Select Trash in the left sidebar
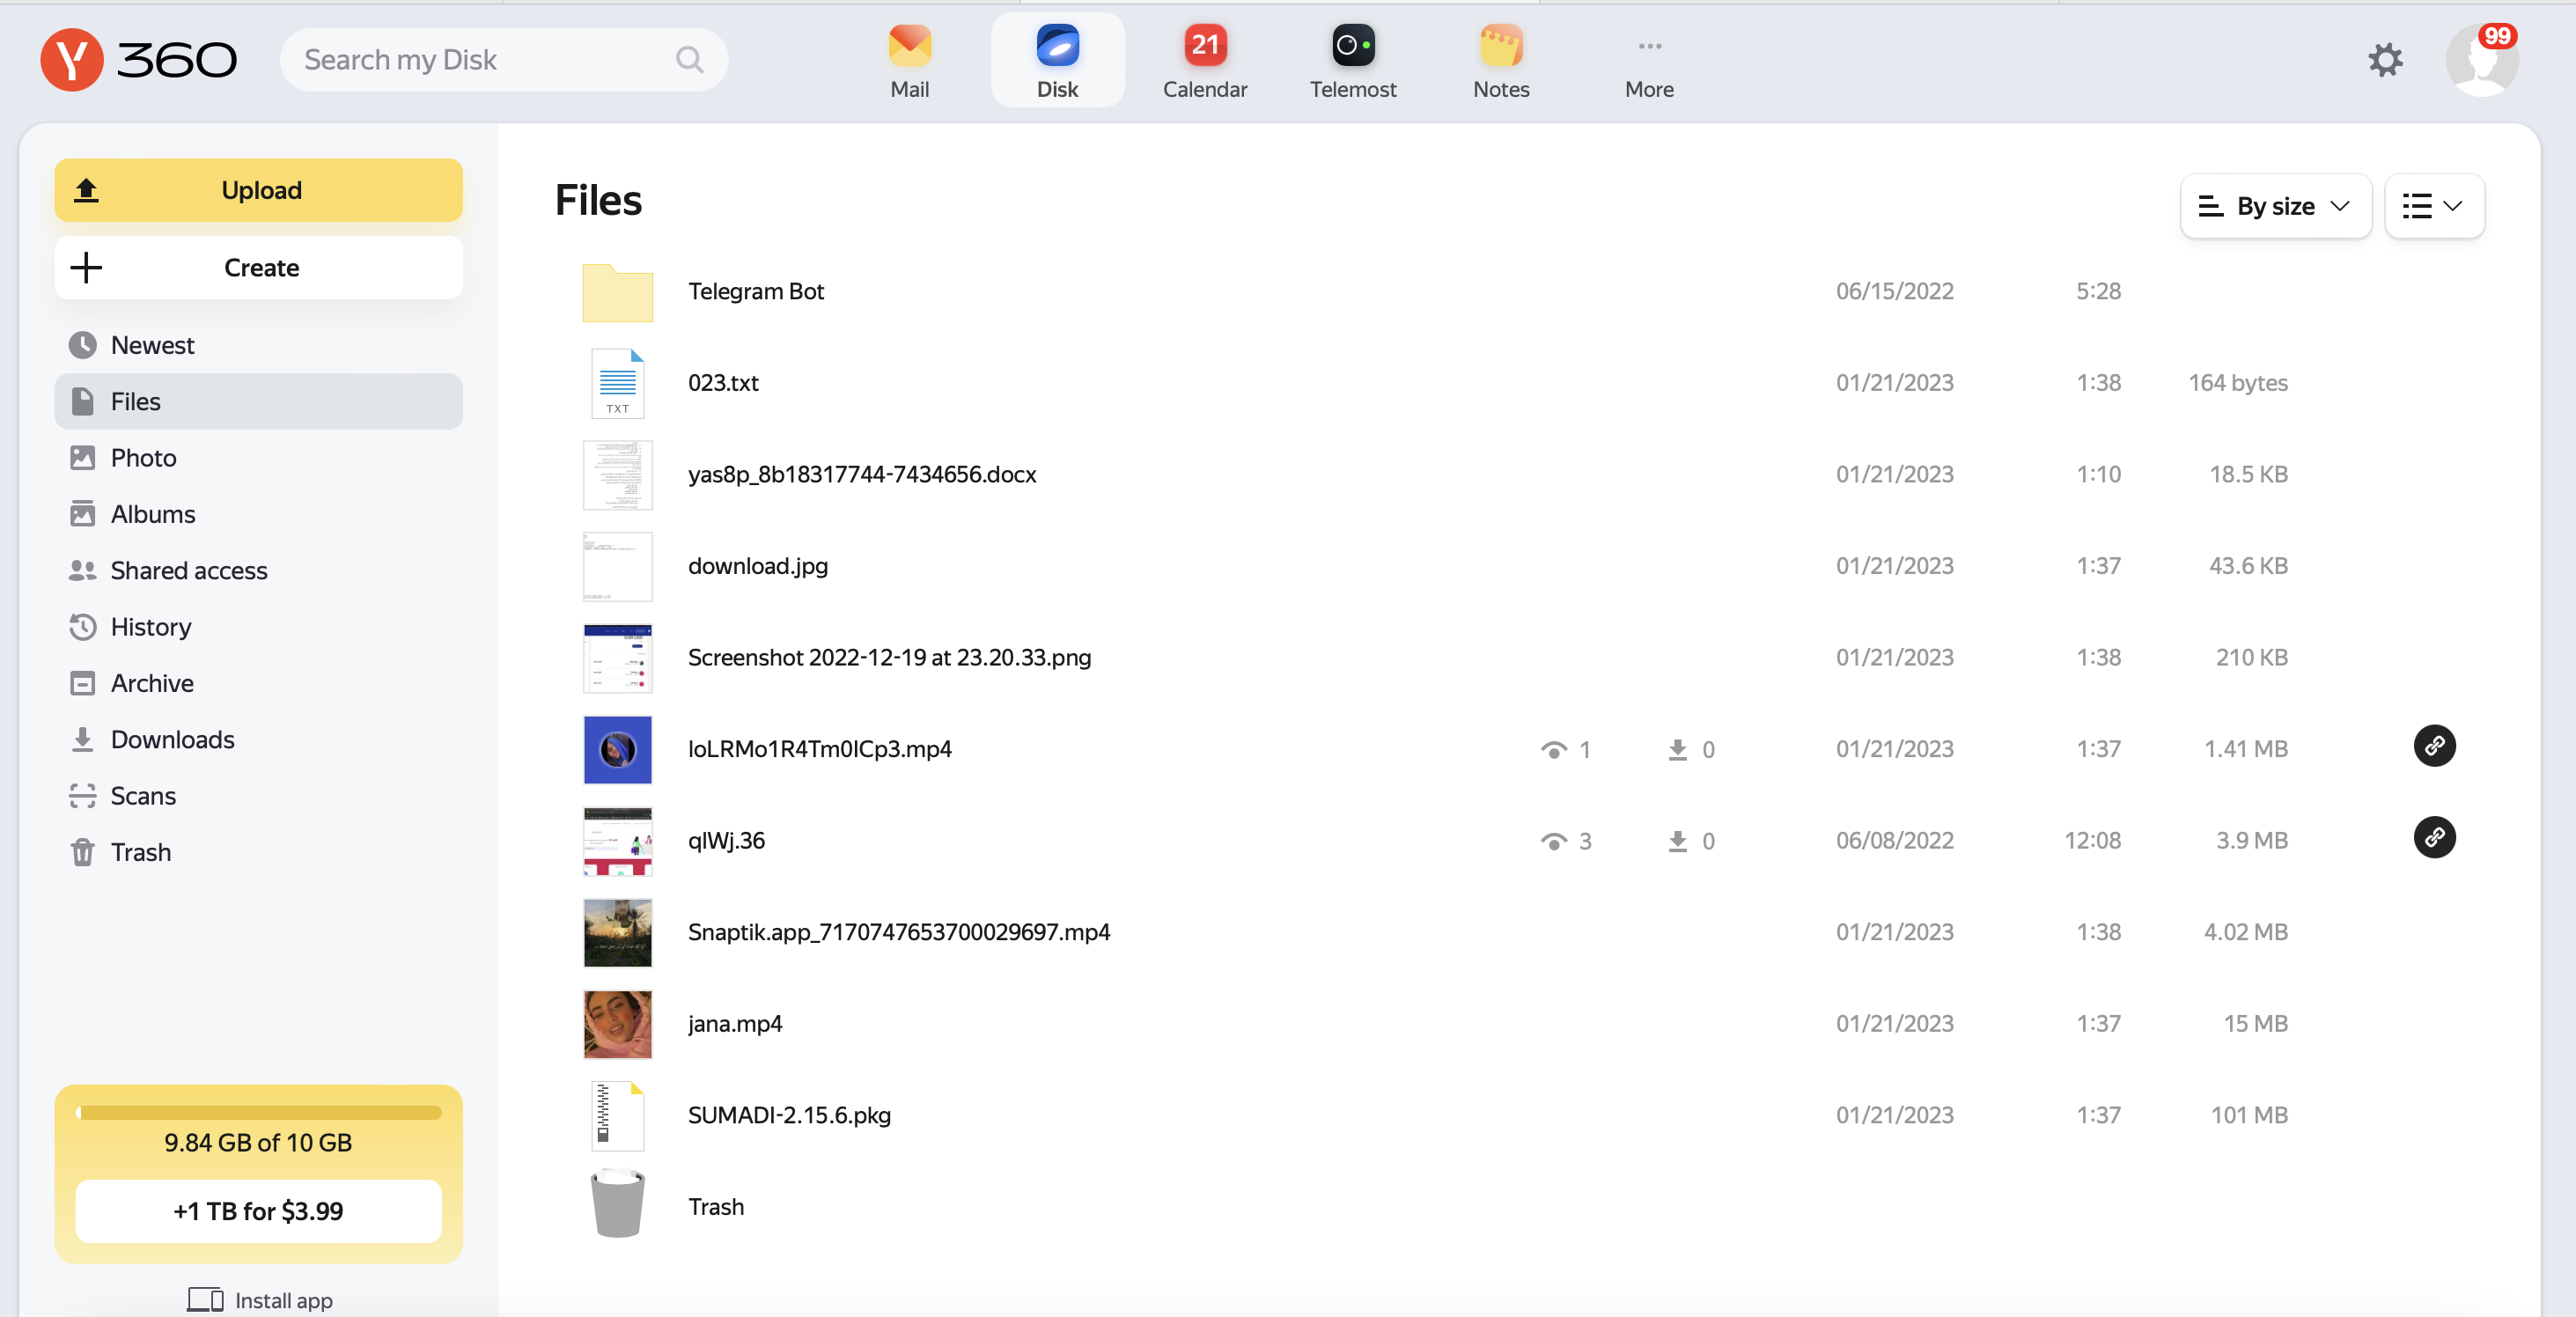This screenshot has width=2576, height=1317. (140, 852)
